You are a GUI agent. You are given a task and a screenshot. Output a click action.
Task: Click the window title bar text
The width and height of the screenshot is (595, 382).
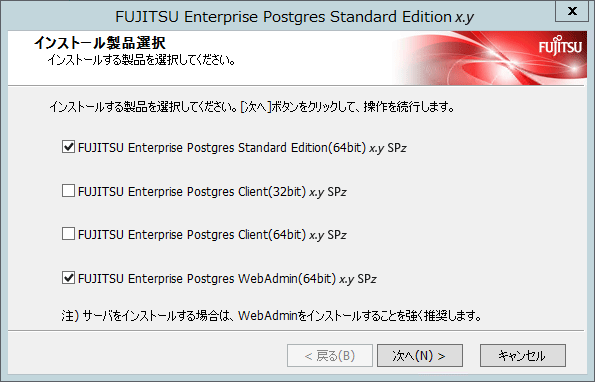point(294,17)
